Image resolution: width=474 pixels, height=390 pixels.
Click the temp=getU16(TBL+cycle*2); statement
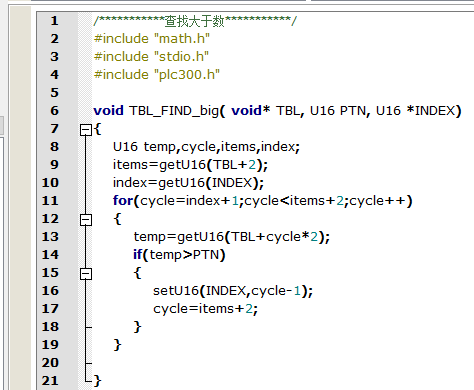click(x=232, y=237)
